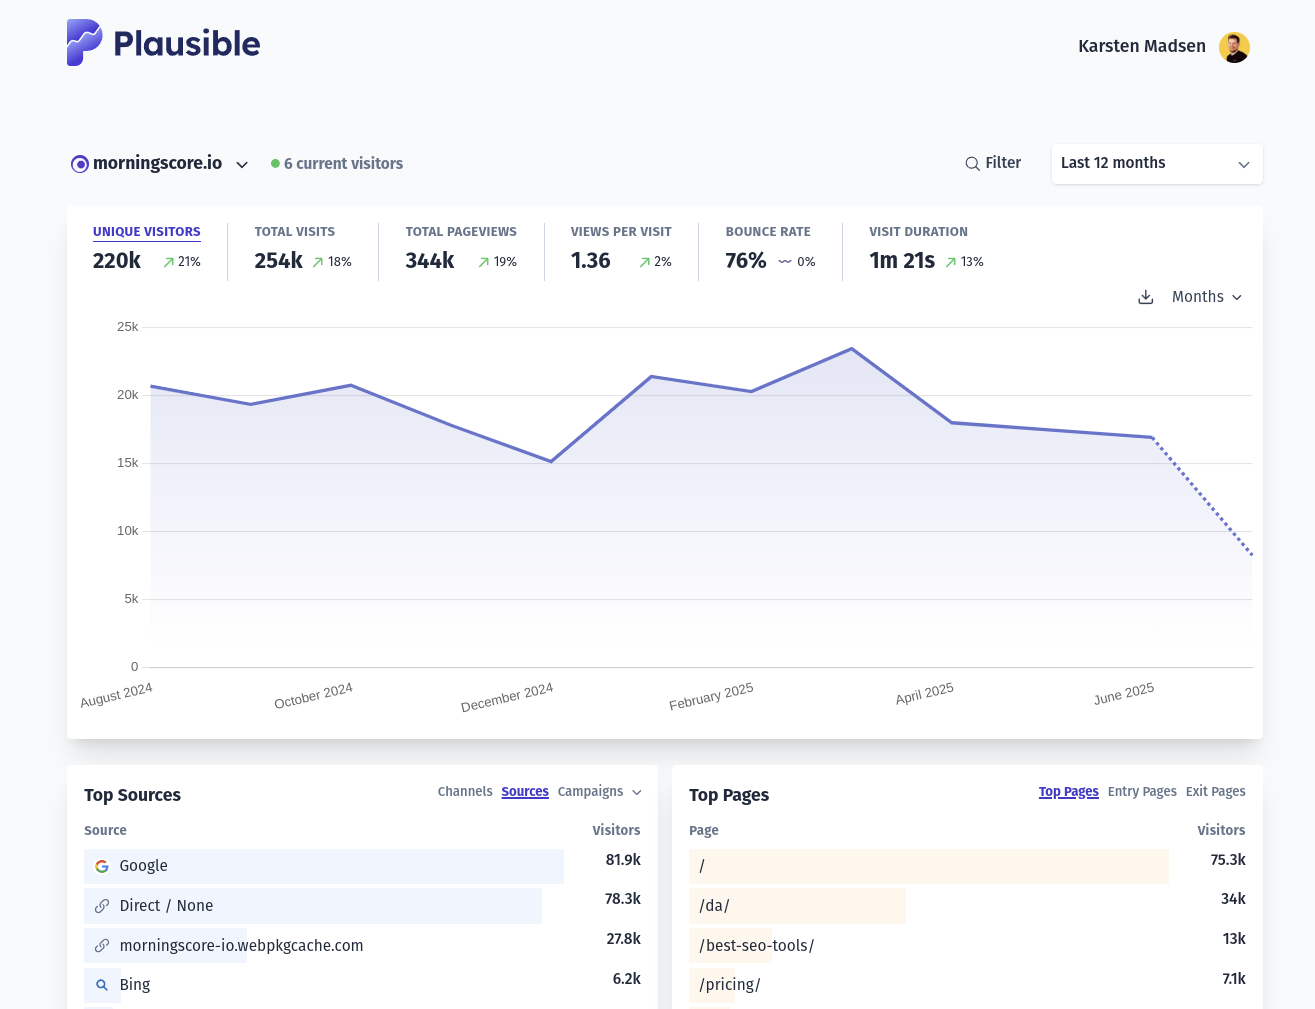Screen dimensions: 1315x1009
Task: Switch to the Exit Pages tab
Action: (1216, 791)
